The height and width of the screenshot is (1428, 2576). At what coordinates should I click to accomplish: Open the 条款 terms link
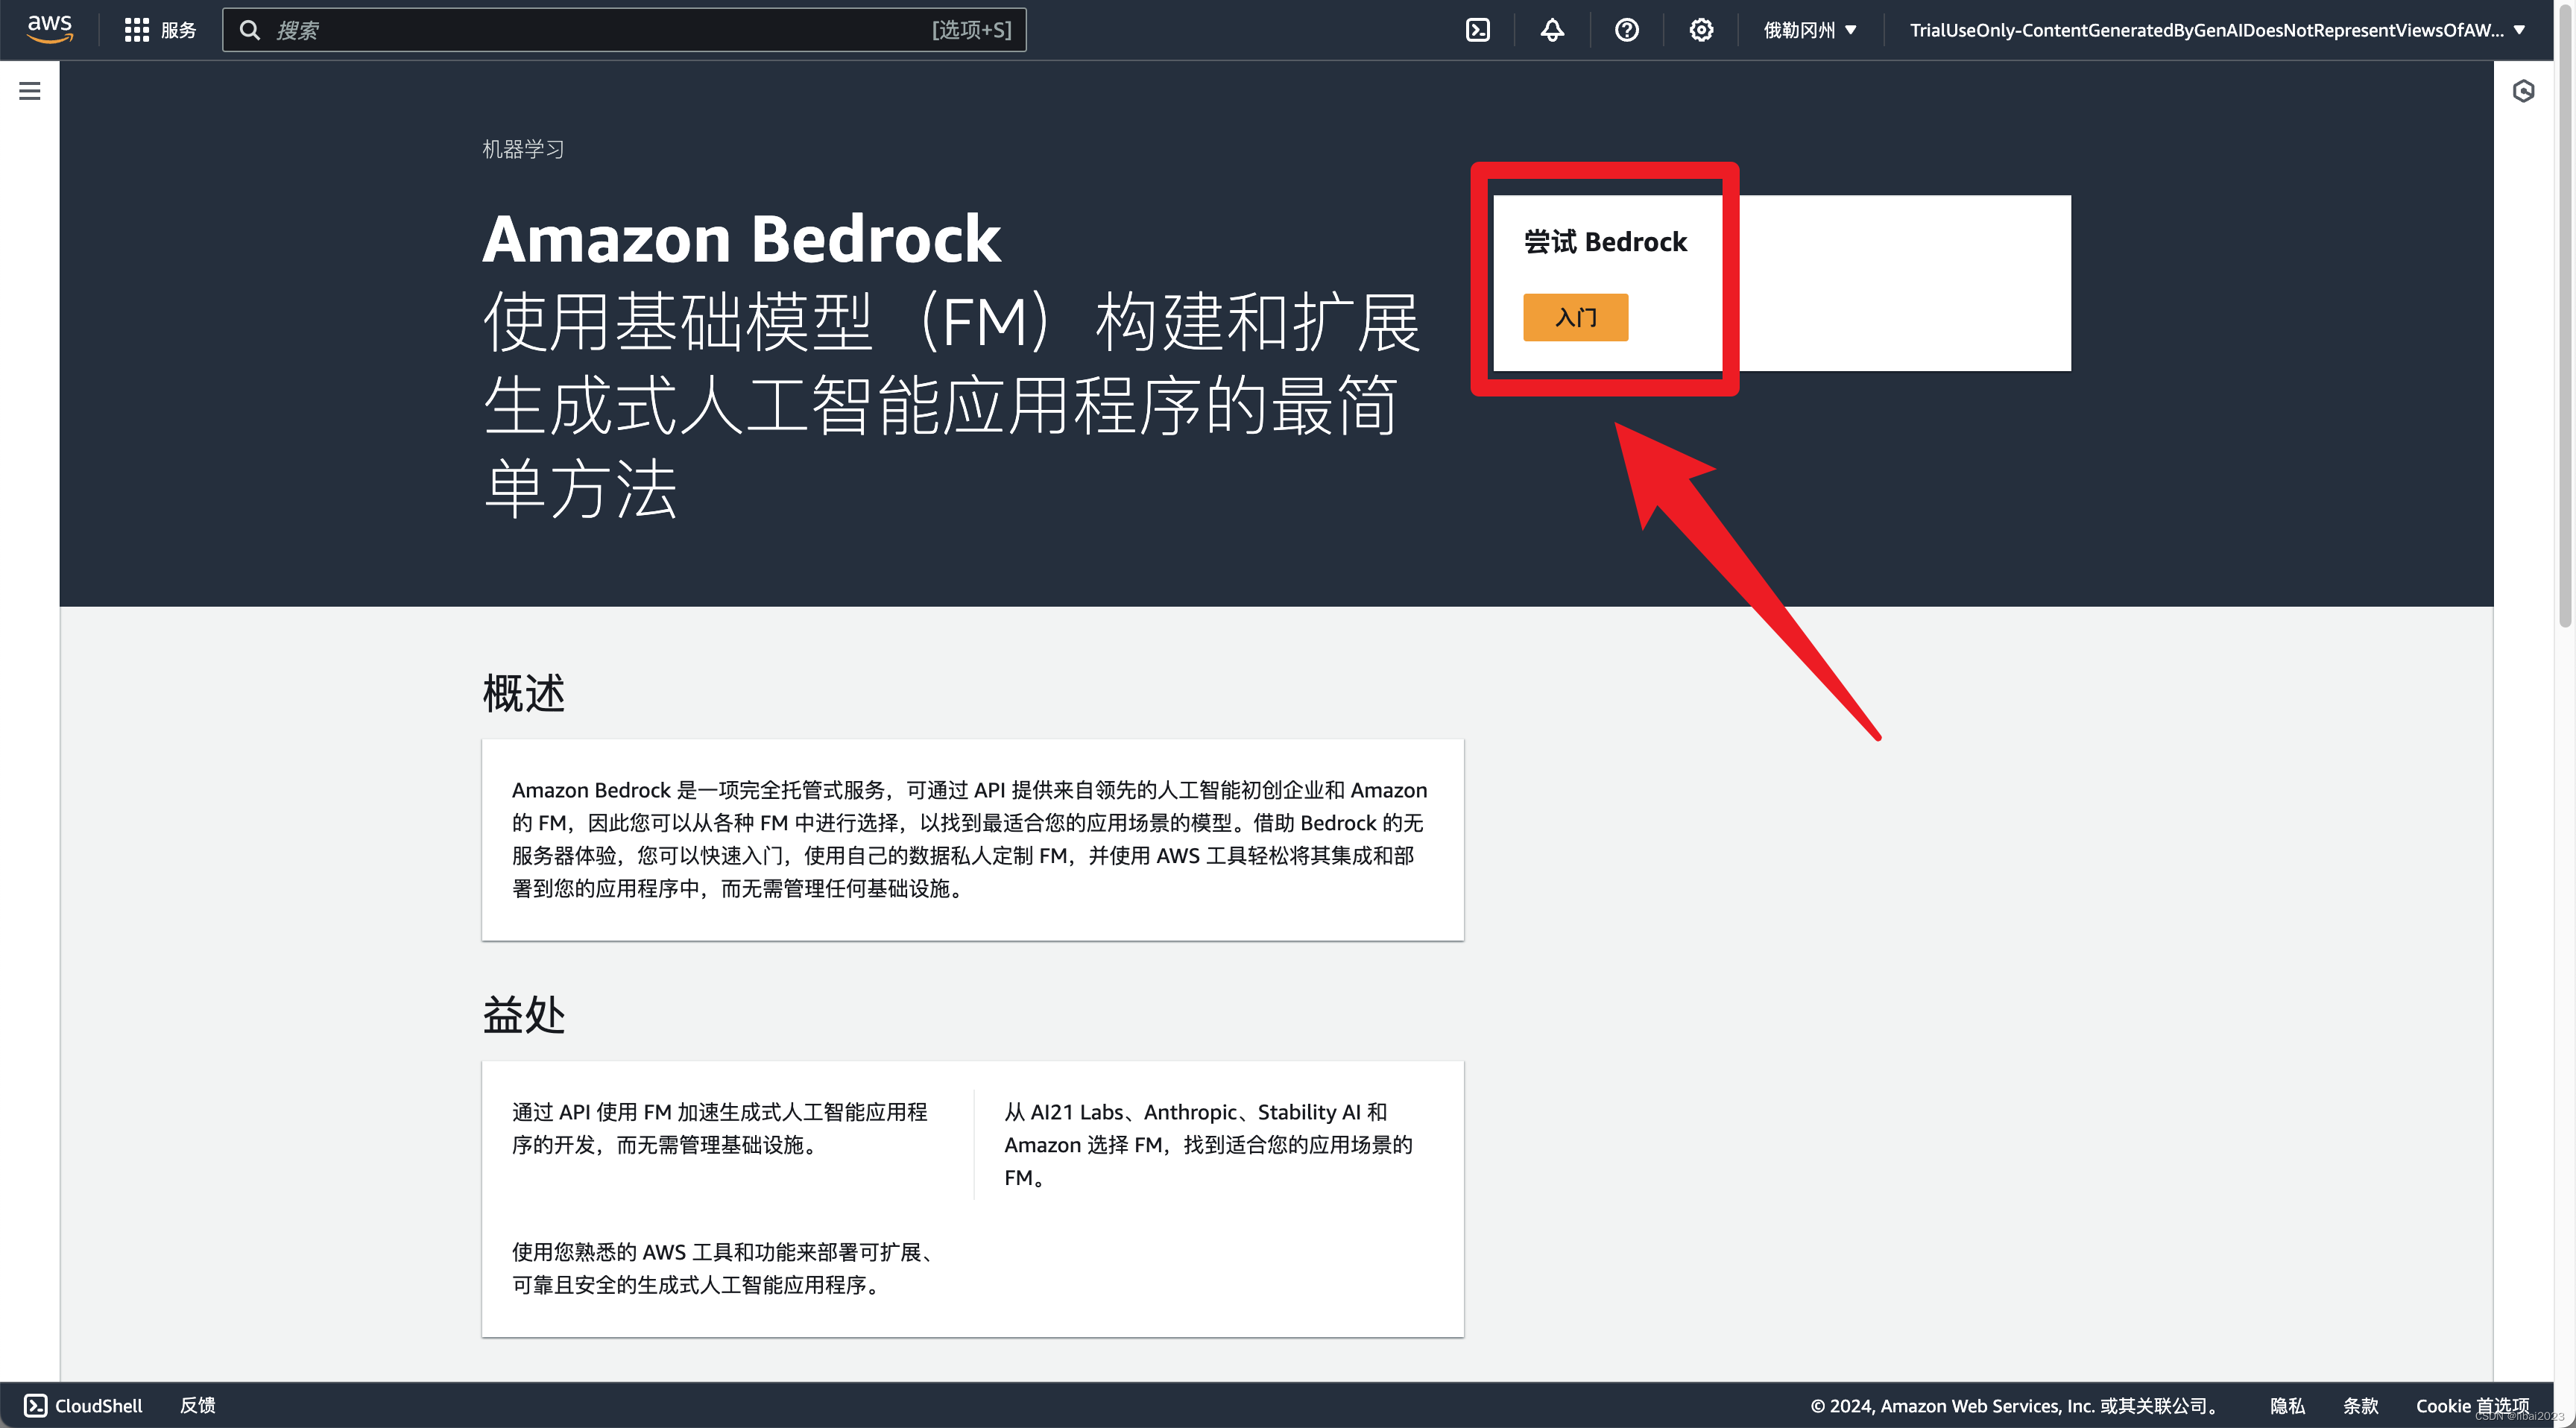coord(2360,1405)
